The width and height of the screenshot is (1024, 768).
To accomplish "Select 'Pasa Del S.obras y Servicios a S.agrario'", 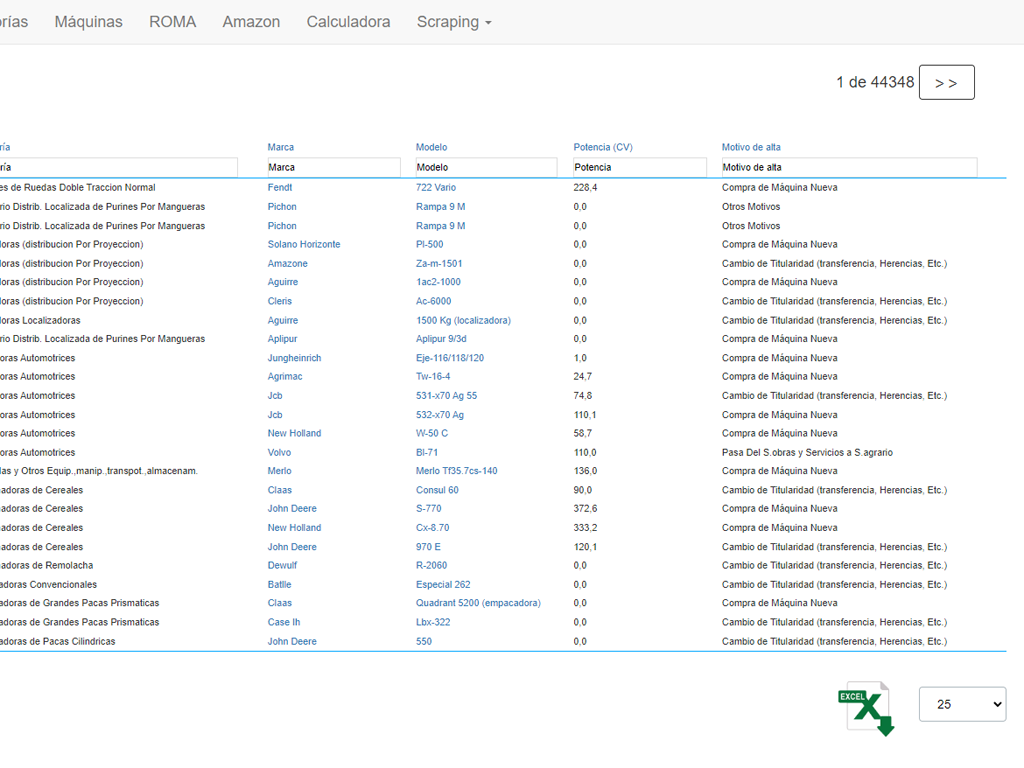I will pyautogui.click(x=807, y=453).
